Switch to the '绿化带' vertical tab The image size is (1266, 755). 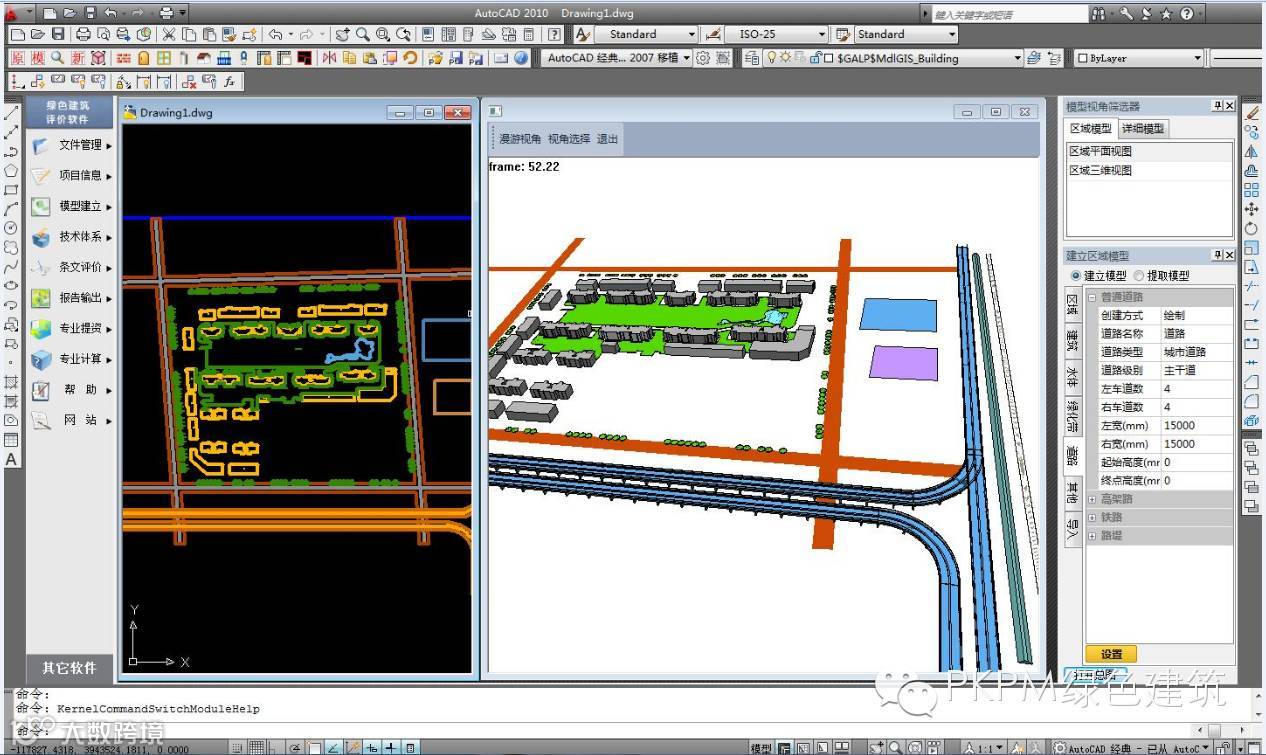point(1072,414)
